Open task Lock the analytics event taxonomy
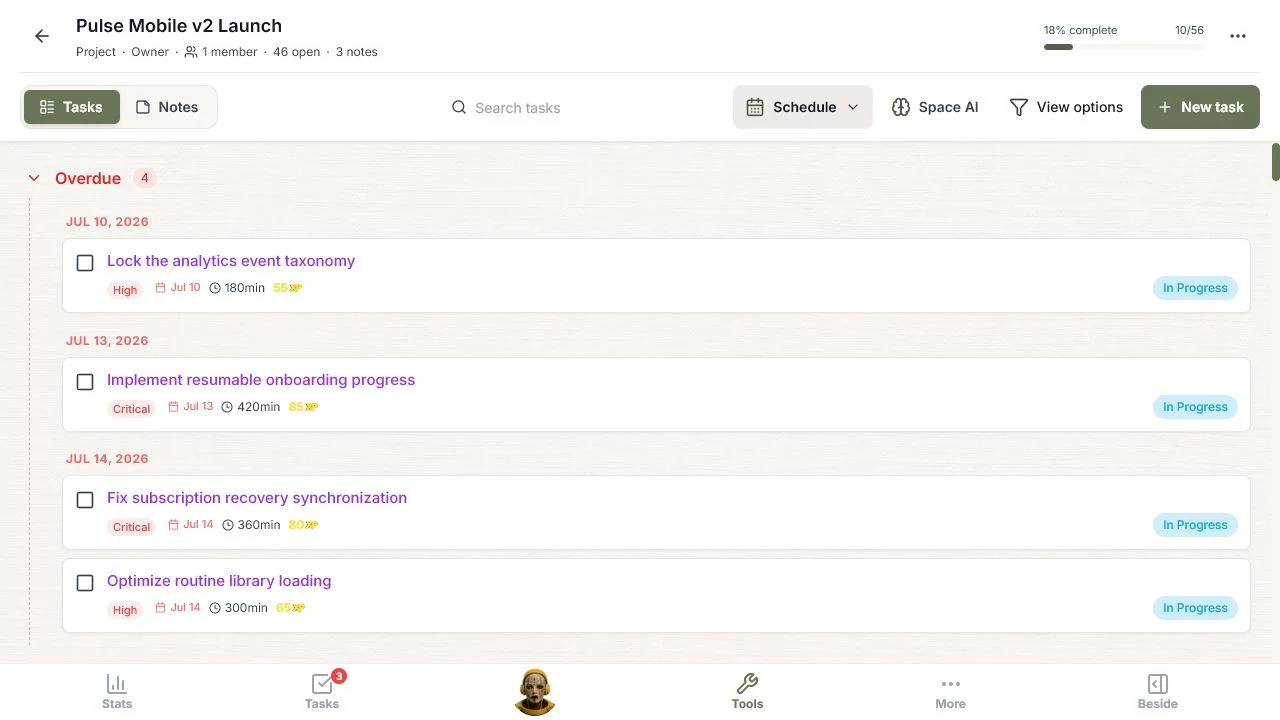The width and height of the screenshot is (1280, 720). coord(231,261)
